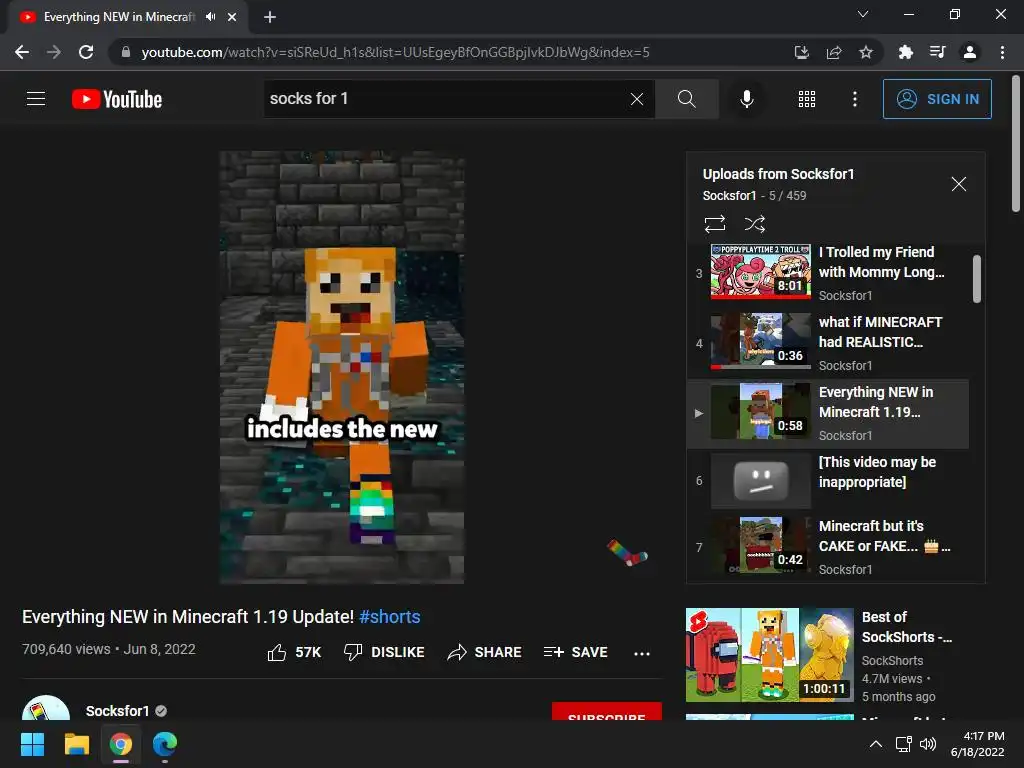The width and height of the screenshot is (1024, 768).
Task: Play 'Minecraft but it's CAKE or FAKE' item
Action: coord(828,547)
